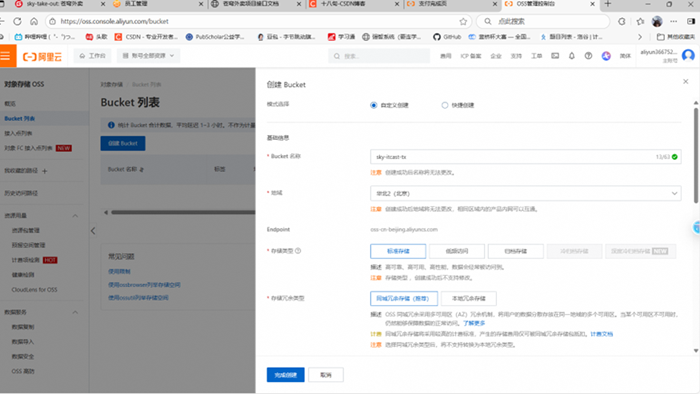Click the cancel button in the create panel
The image size is (700, 394).
pyautogui.click(x=326, y=375)
